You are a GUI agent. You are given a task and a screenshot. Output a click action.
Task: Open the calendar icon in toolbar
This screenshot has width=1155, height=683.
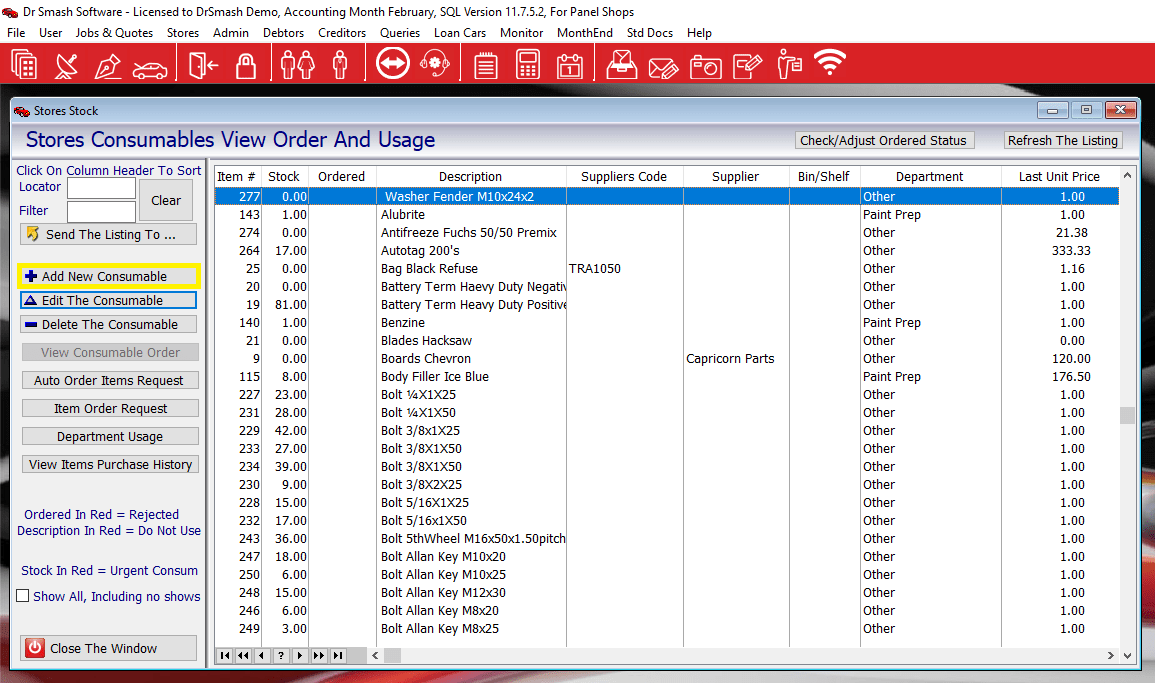click(x=569, y=66)
